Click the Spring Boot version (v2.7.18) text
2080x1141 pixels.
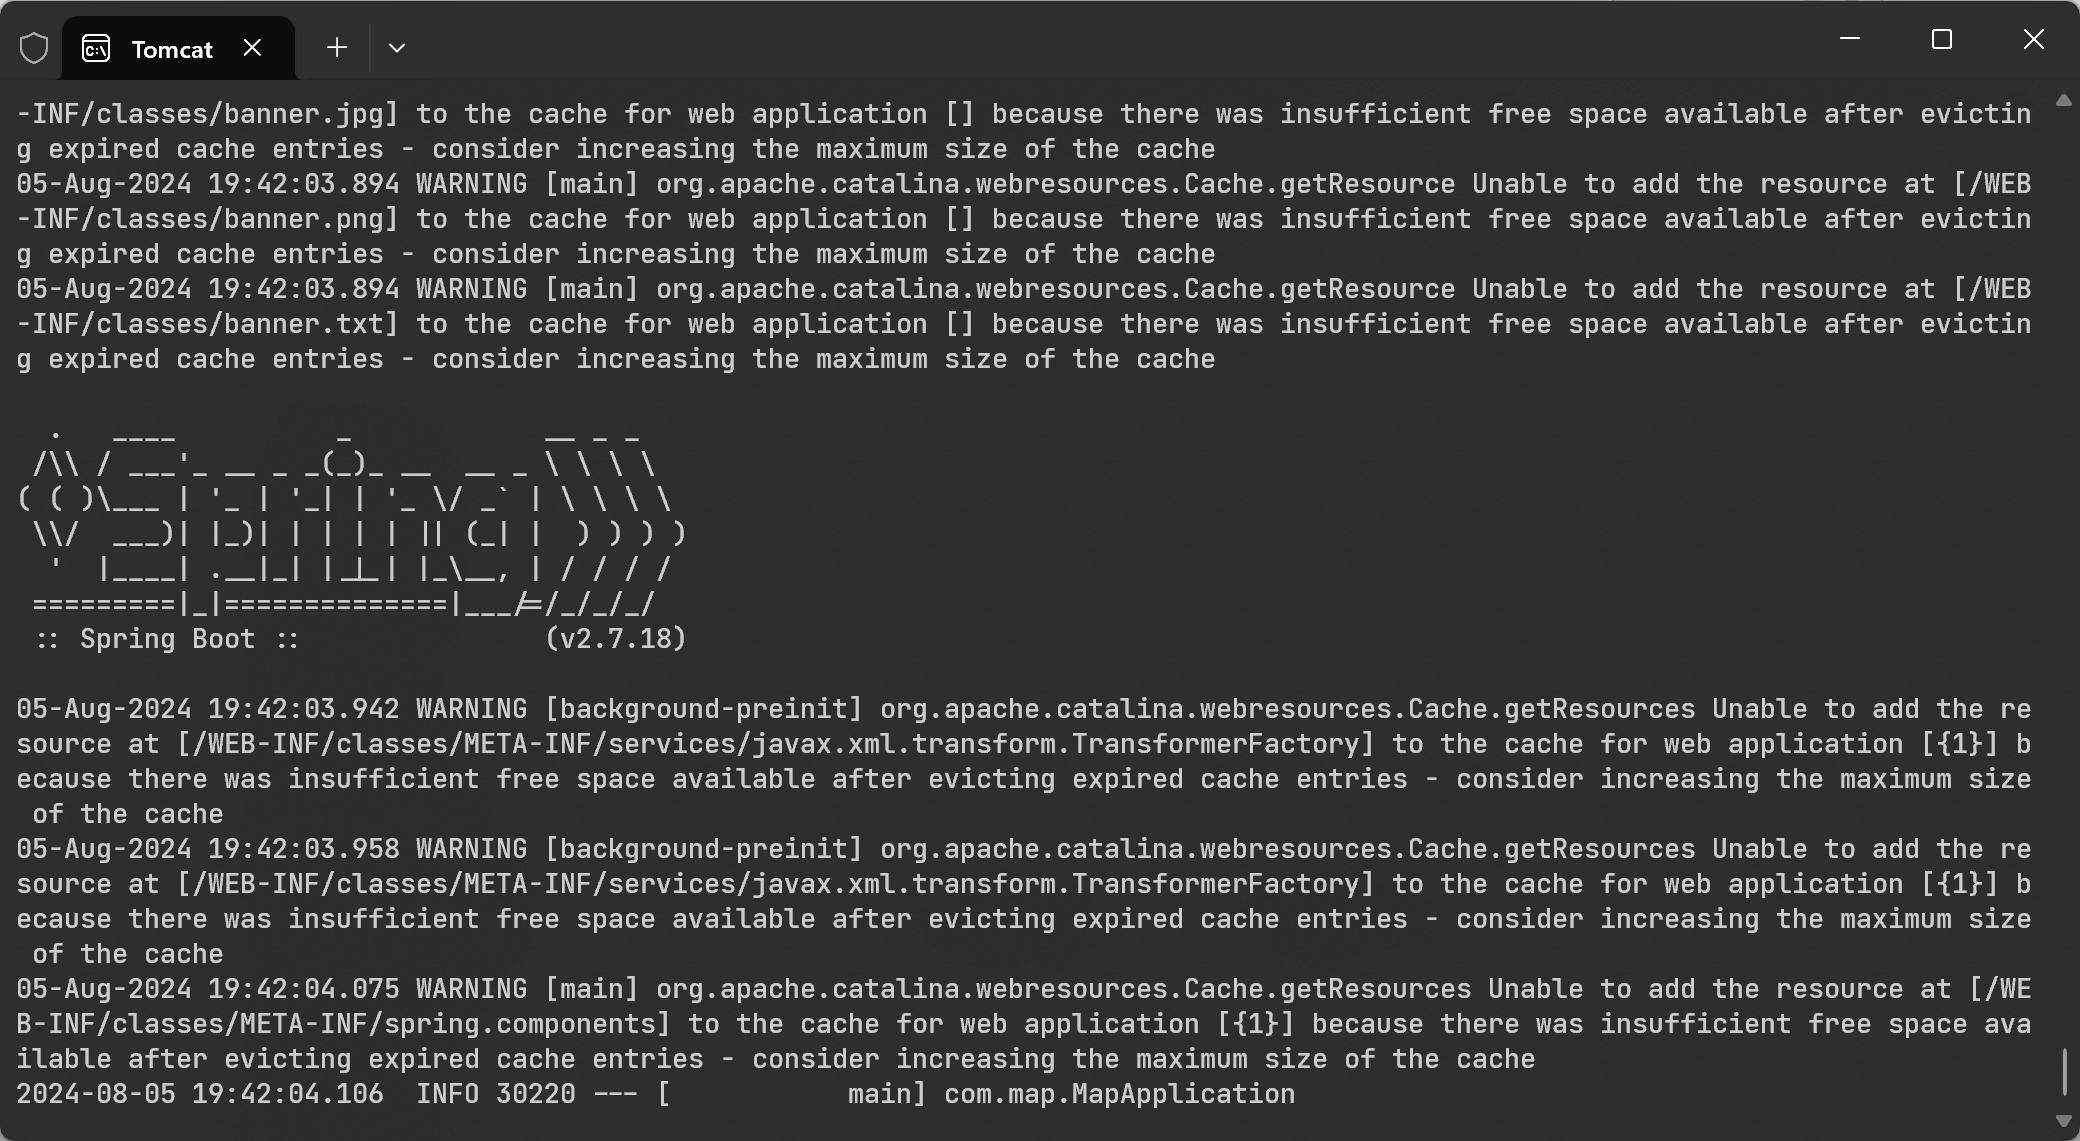[x=615, y=639]
